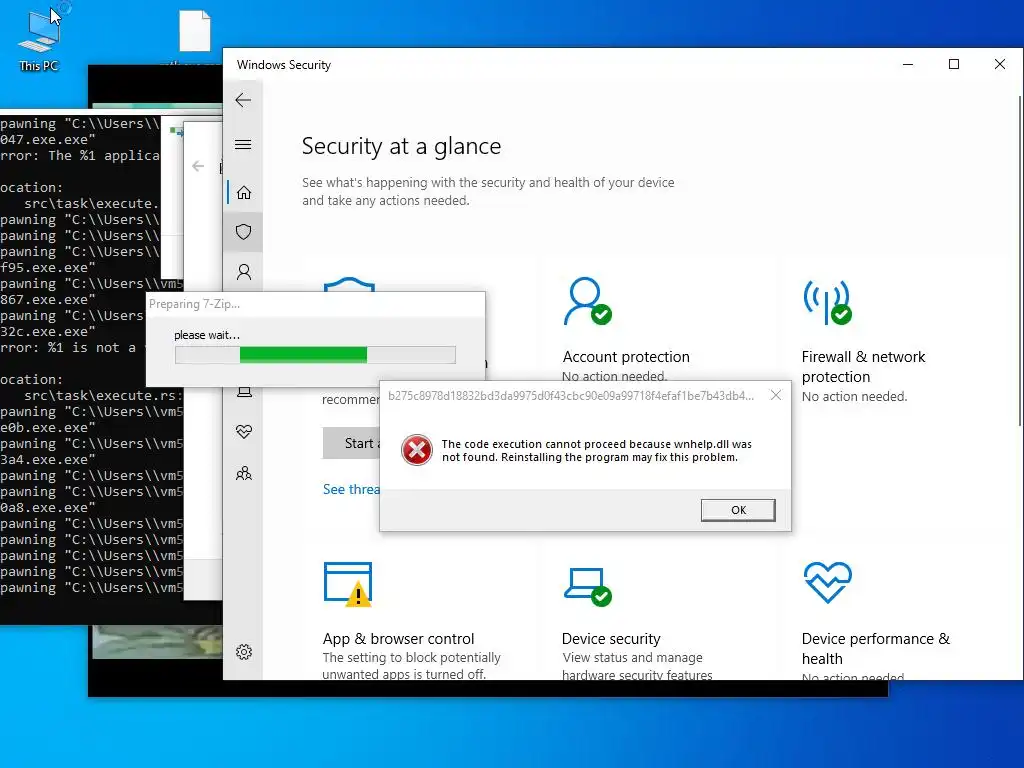Image resolution: width=1024 pixels, height=768 pixels.
Task: Click the Start actions button
Action: click(x=352, y=443)
